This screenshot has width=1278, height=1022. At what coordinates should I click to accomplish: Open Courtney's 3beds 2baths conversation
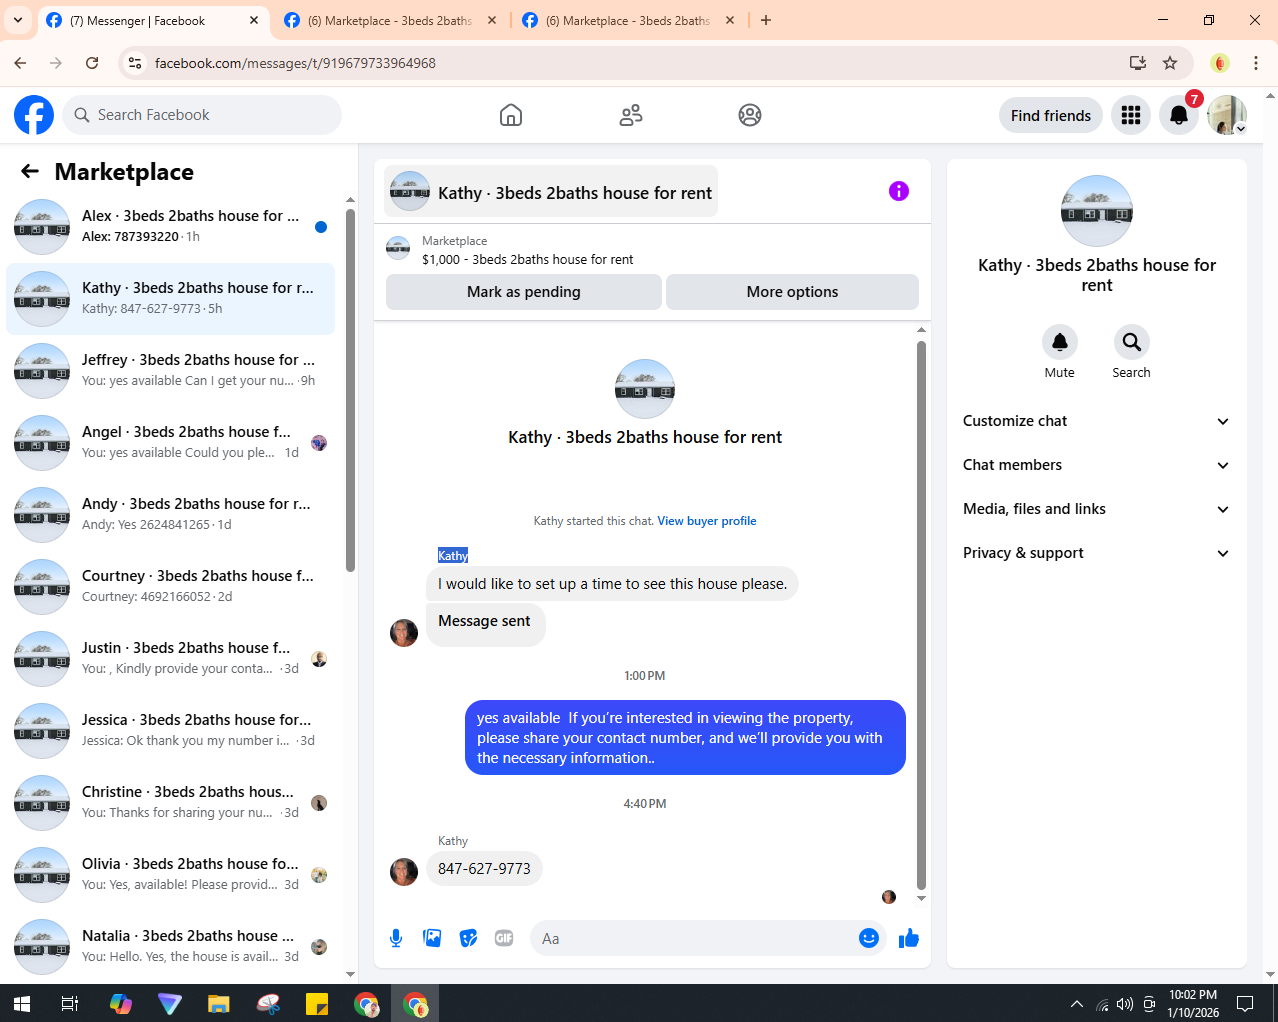[170, 587]
